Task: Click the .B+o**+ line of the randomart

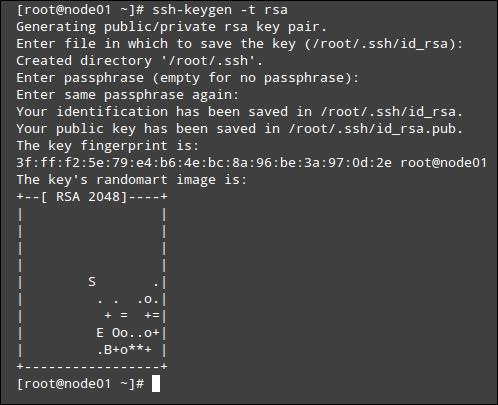Action: pos(124,350)
